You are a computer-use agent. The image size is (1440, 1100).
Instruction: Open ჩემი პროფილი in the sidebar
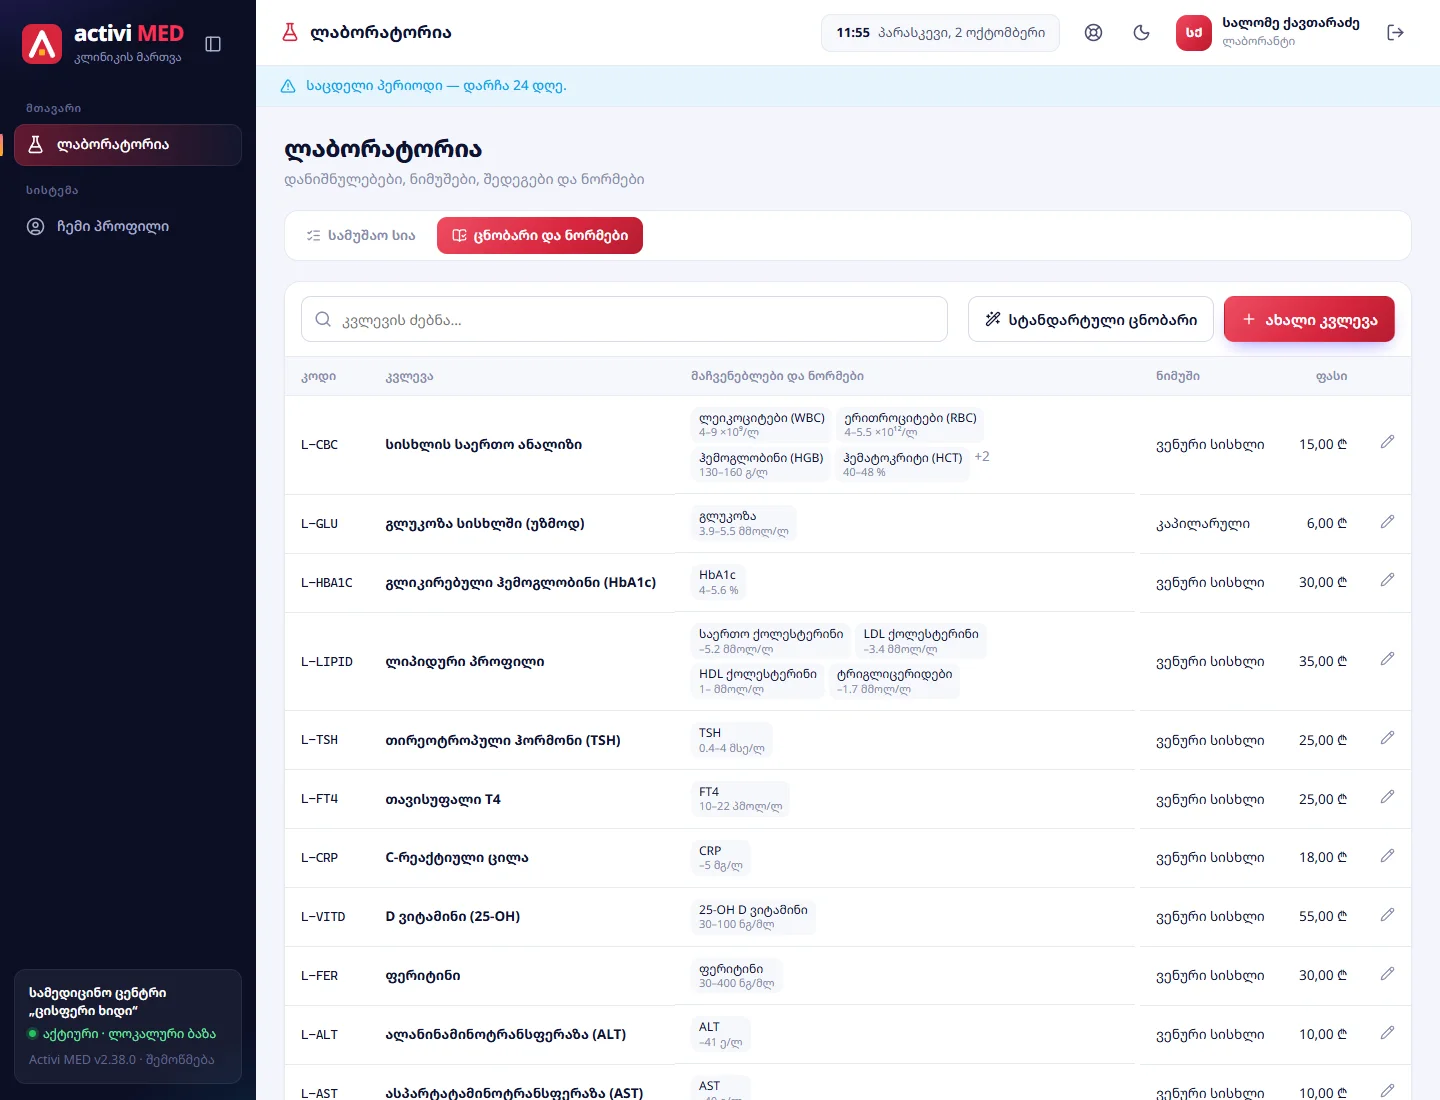(128, 227)
